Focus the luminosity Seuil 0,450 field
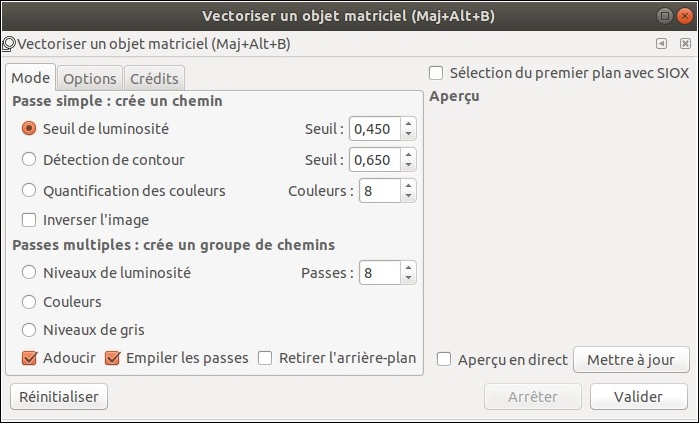699x423 pixels. point(375,129)
